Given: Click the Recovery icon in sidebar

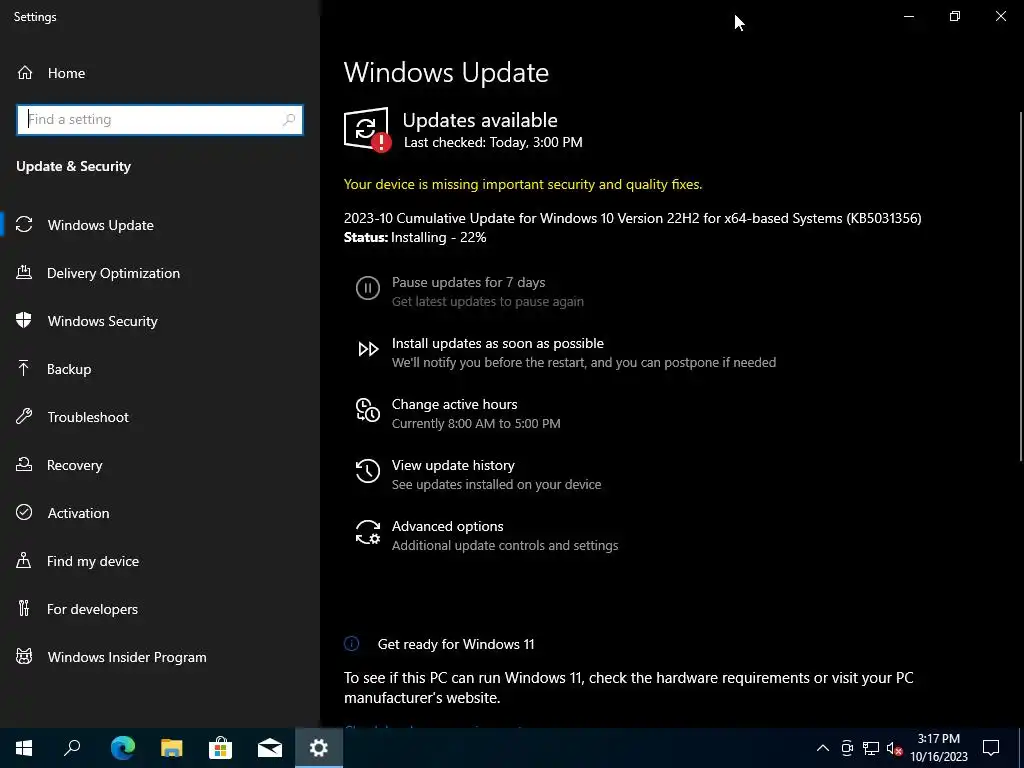Looking at the screenshot, I should pos(24,465).
